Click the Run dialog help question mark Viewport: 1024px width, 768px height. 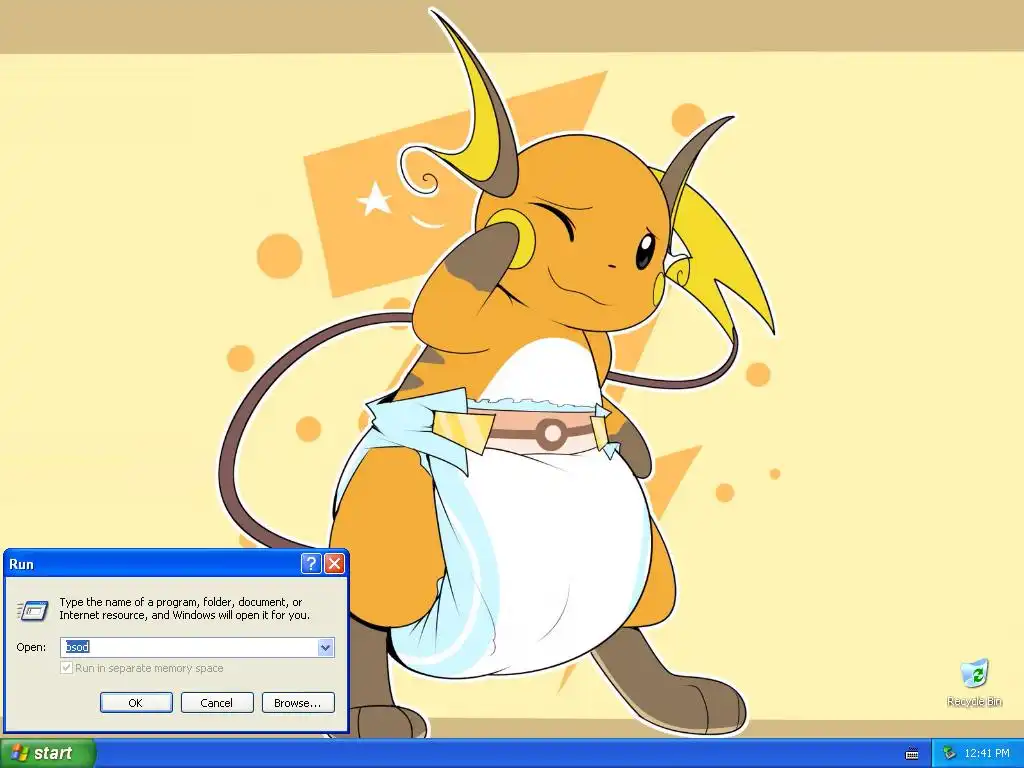[x=311, y=564]
